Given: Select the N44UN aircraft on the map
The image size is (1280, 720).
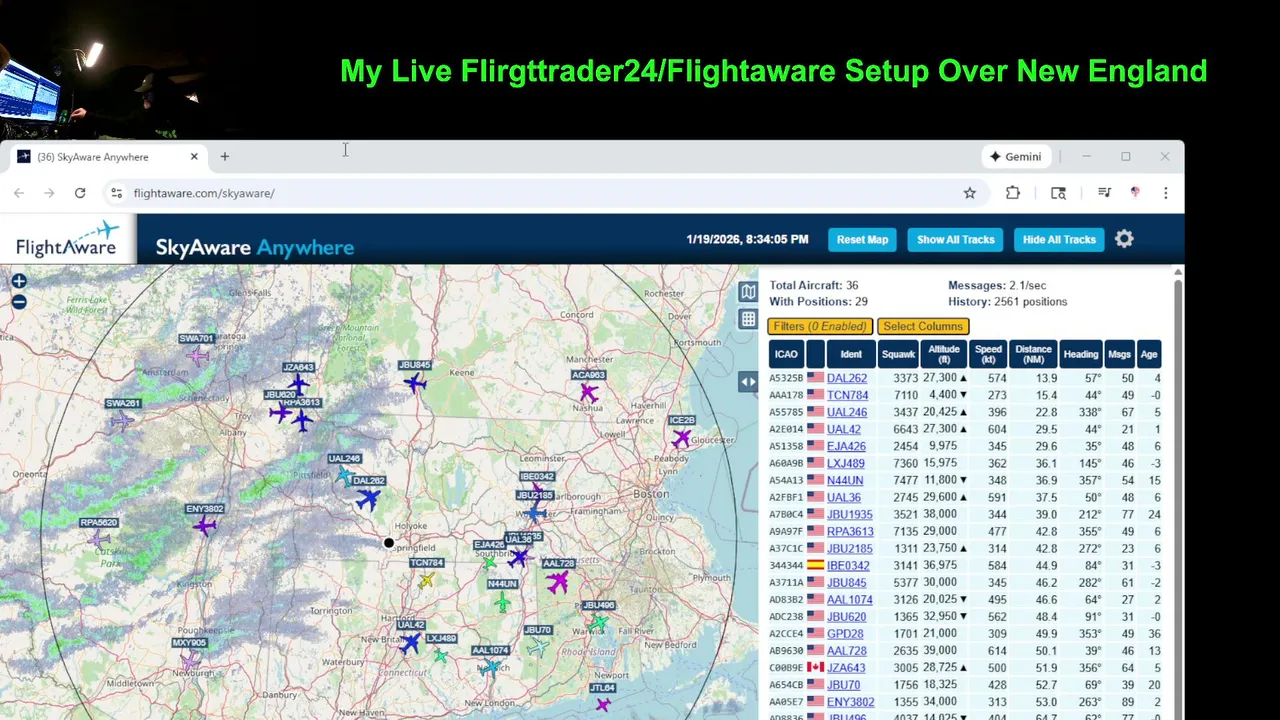Looking at the screenshot, I should click(503, 601).
